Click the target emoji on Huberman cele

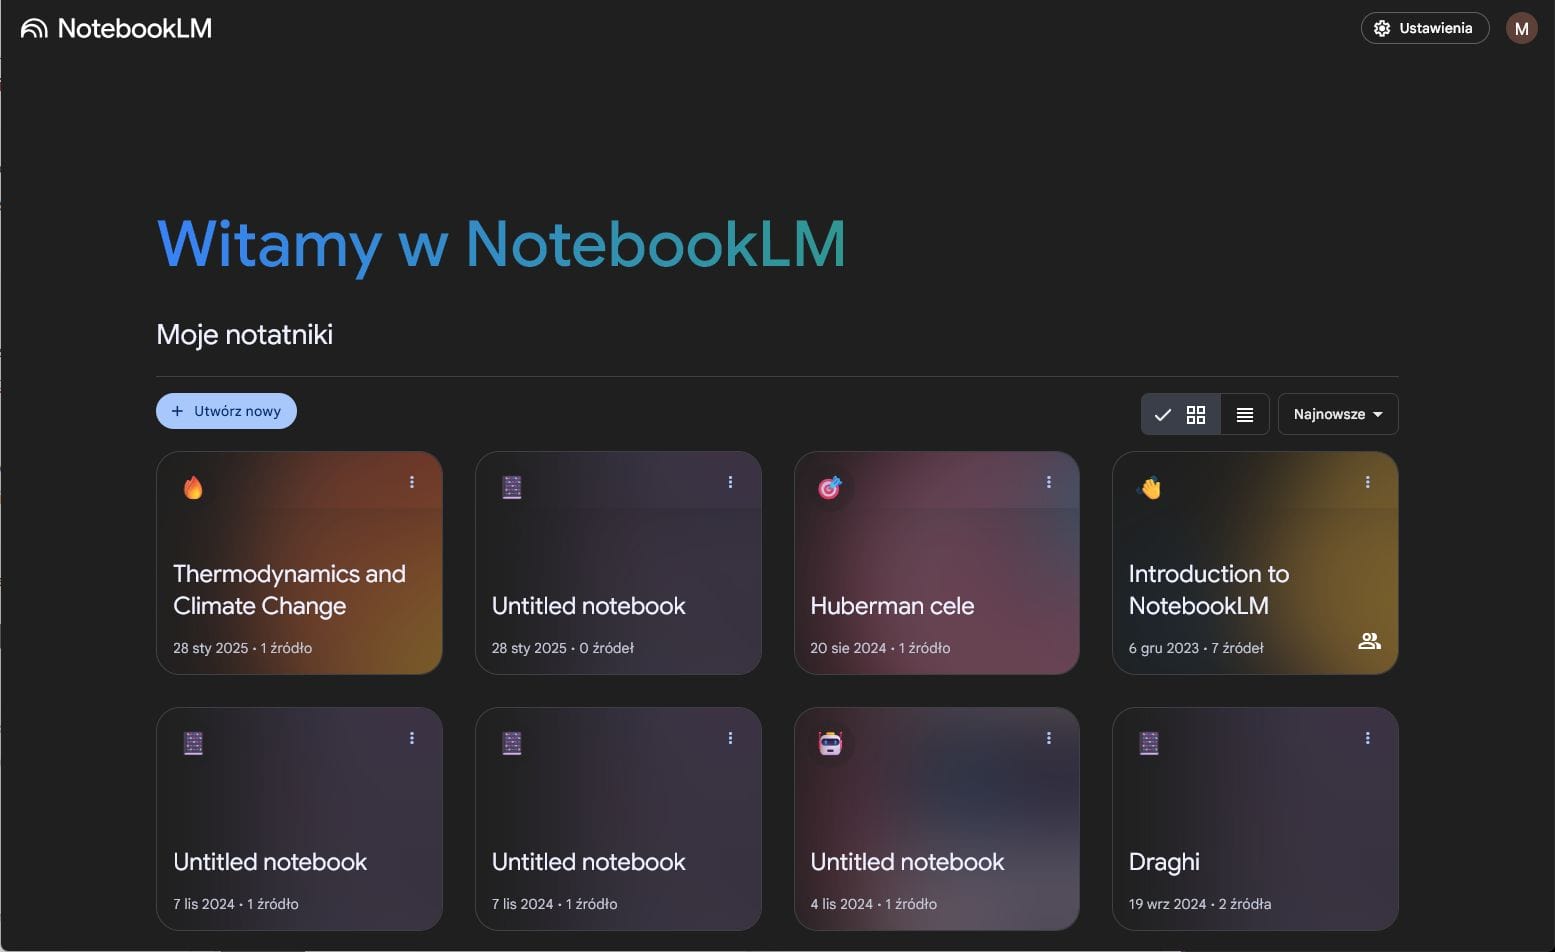point(830,487)
